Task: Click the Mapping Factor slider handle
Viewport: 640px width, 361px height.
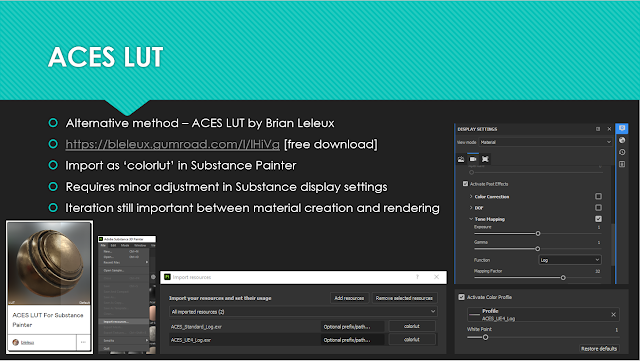Action: (563, 278)
